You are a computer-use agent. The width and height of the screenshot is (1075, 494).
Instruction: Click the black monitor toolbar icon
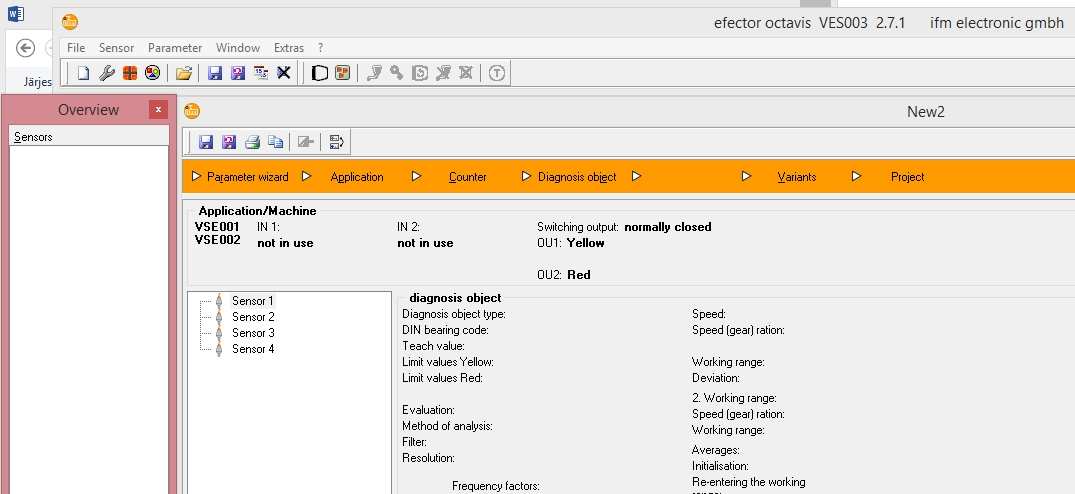319,73
